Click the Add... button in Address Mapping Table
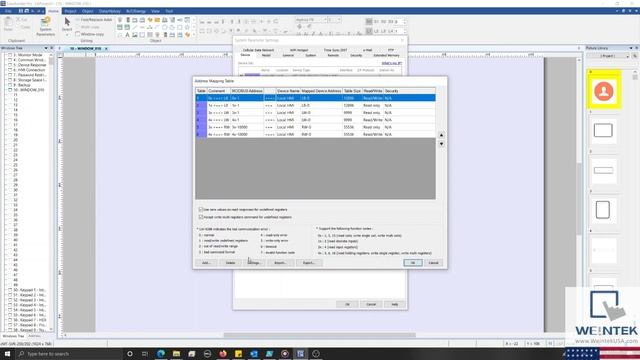640x360 pixels. [207, 263]
